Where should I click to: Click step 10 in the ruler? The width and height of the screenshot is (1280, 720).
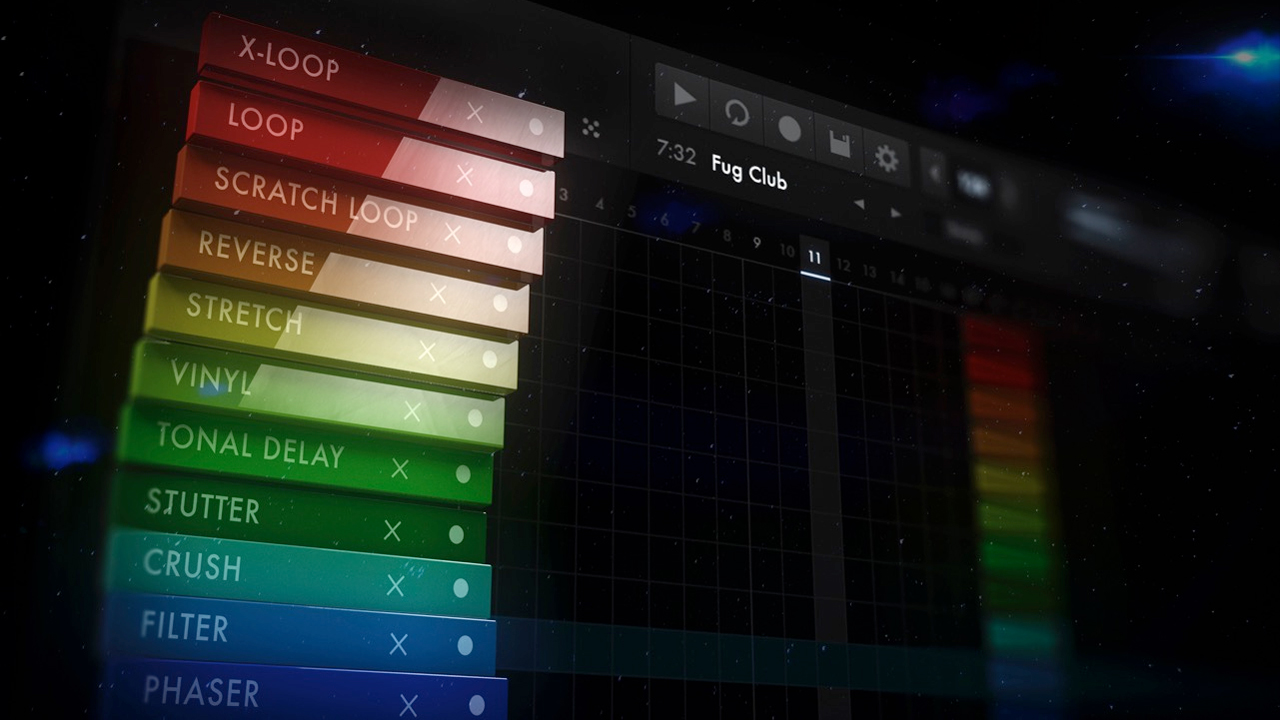(x=787, y=251)
